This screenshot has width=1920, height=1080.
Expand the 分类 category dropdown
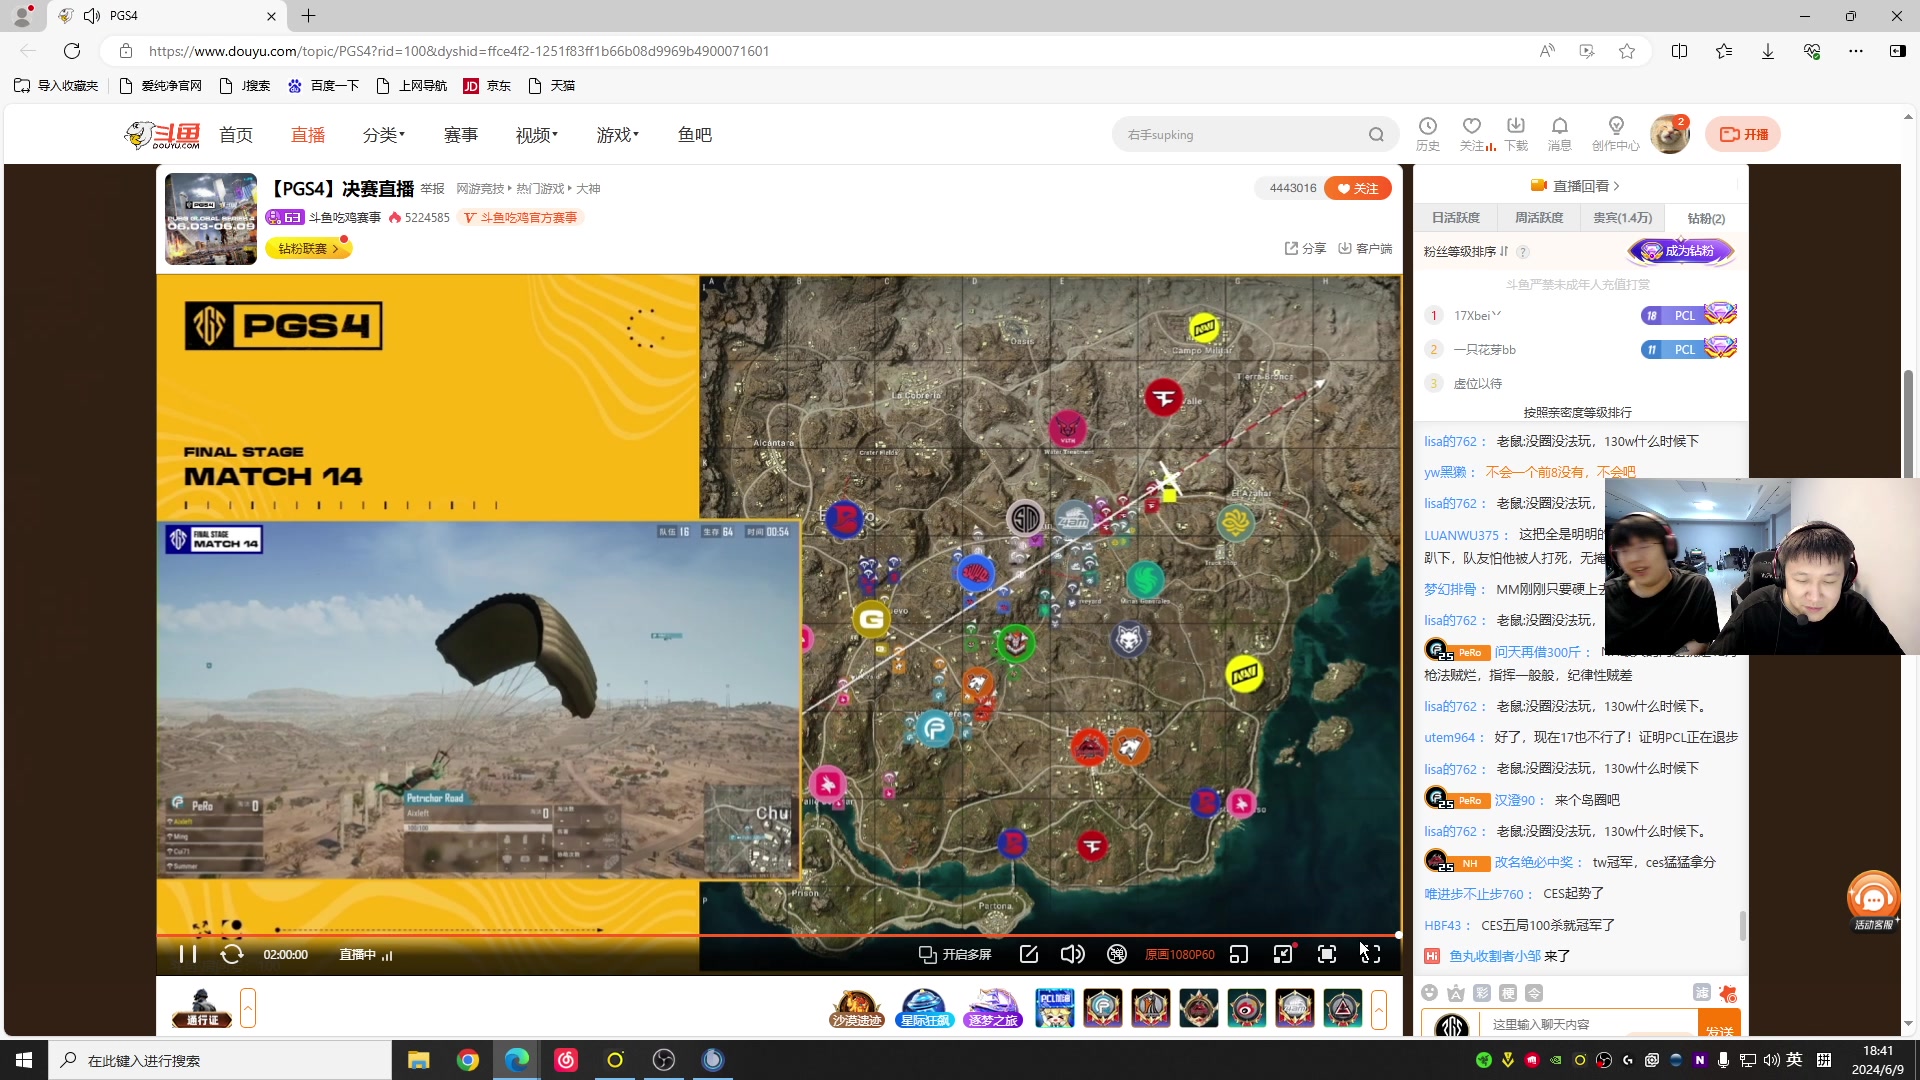pyautogui.click(x=383, y=135)
